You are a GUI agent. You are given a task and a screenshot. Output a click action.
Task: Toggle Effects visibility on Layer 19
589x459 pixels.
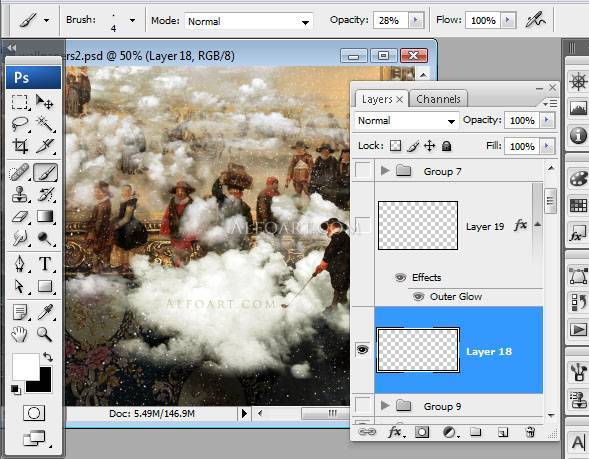pyautogui.click(x=400, y=278)
